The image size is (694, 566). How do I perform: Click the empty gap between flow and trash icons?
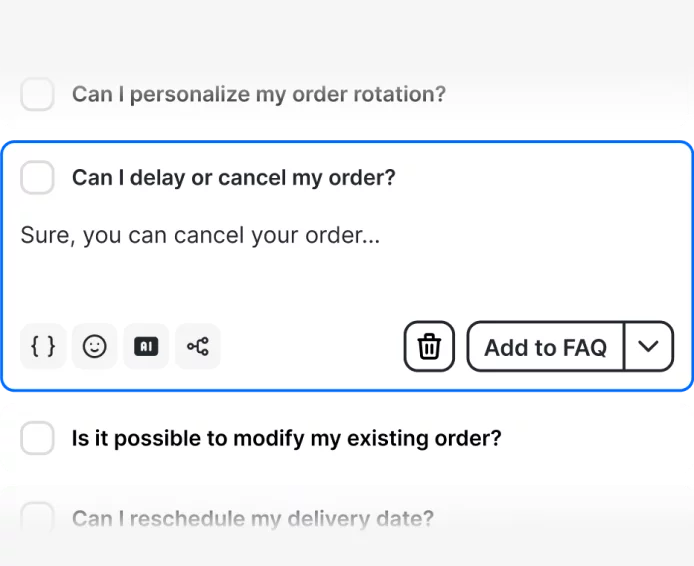[312, 347]
